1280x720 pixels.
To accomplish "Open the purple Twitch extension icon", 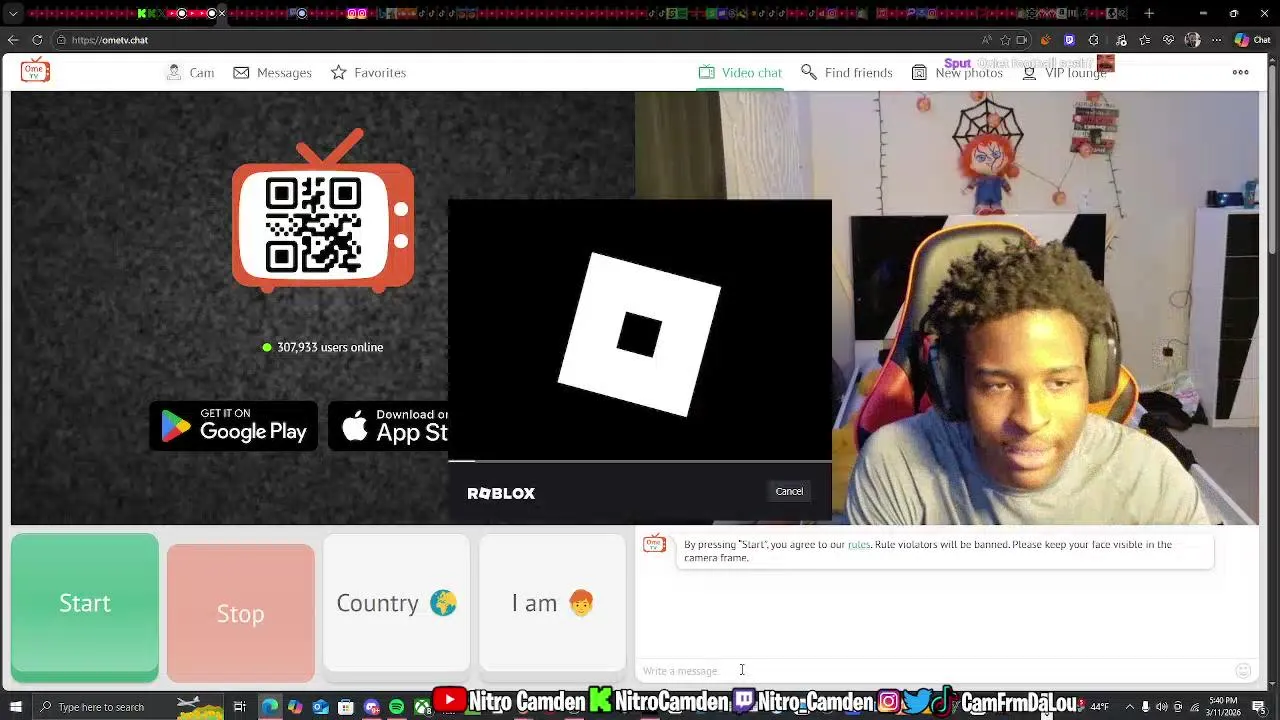I will (x=1070, y=40).
